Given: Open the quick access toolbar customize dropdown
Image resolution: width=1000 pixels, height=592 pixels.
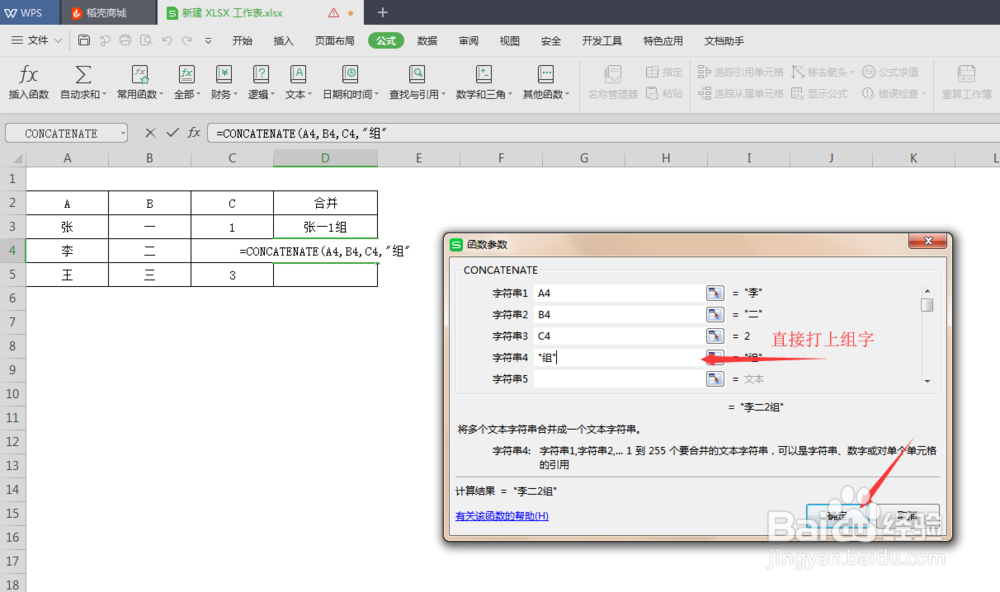Looking at the screenshot, I should [209, 40].
